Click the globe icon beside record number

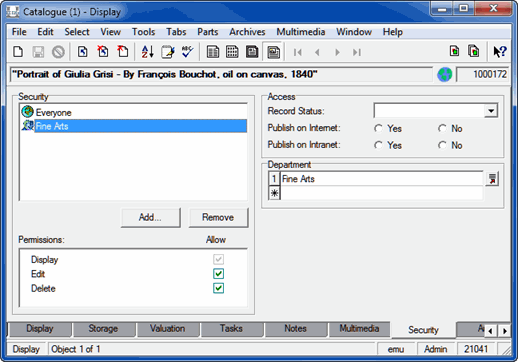coord(445,74)
